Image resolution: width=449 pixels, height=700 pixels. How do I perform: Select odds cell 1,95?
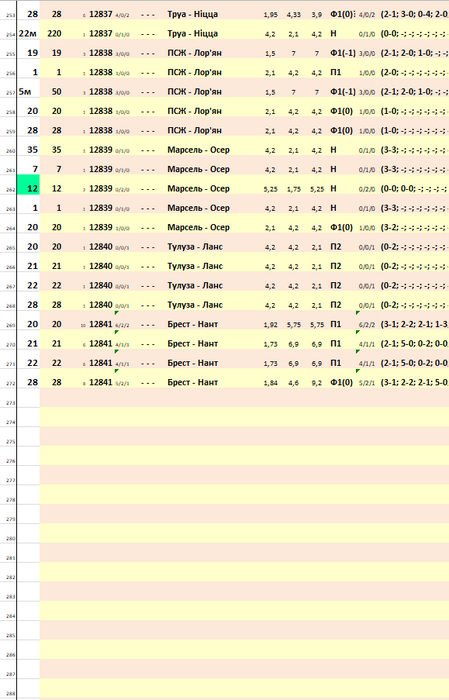270,15
